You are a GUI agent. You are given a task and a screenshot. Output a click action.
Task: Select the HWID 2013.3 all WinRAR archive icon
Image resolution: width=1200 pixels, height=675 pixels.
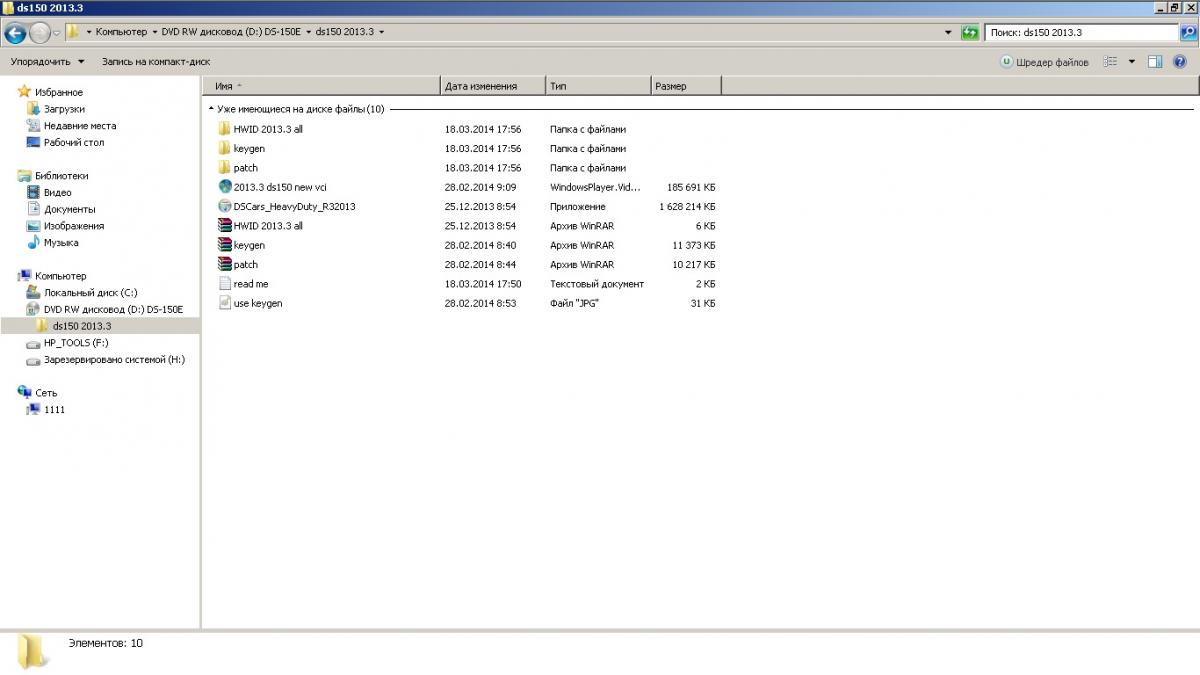tap(224, 225)
